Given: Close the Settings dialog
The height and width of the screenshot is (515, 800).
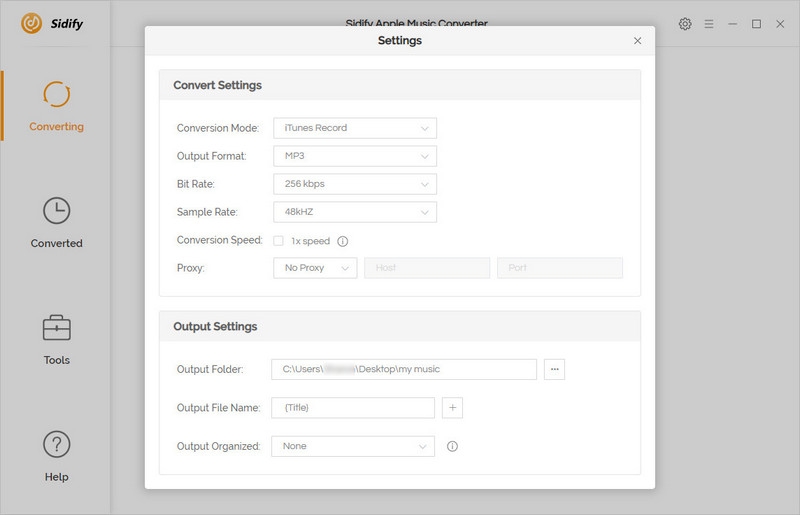Looking at the screenshot, I should pos(638,41).
